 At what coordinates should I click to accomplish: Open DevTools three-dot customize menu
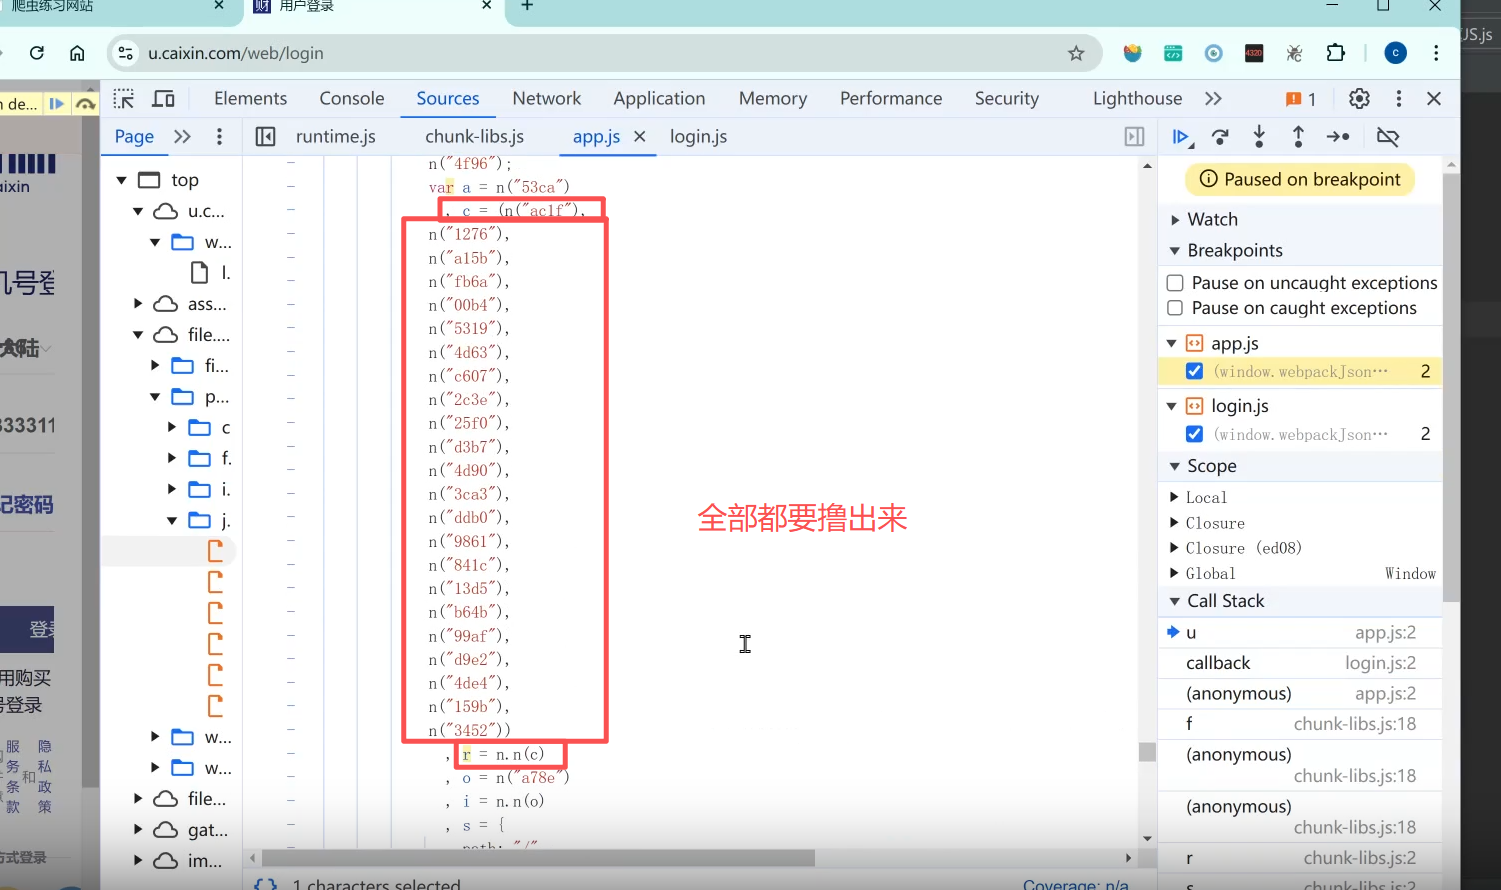click(1399, 98)
